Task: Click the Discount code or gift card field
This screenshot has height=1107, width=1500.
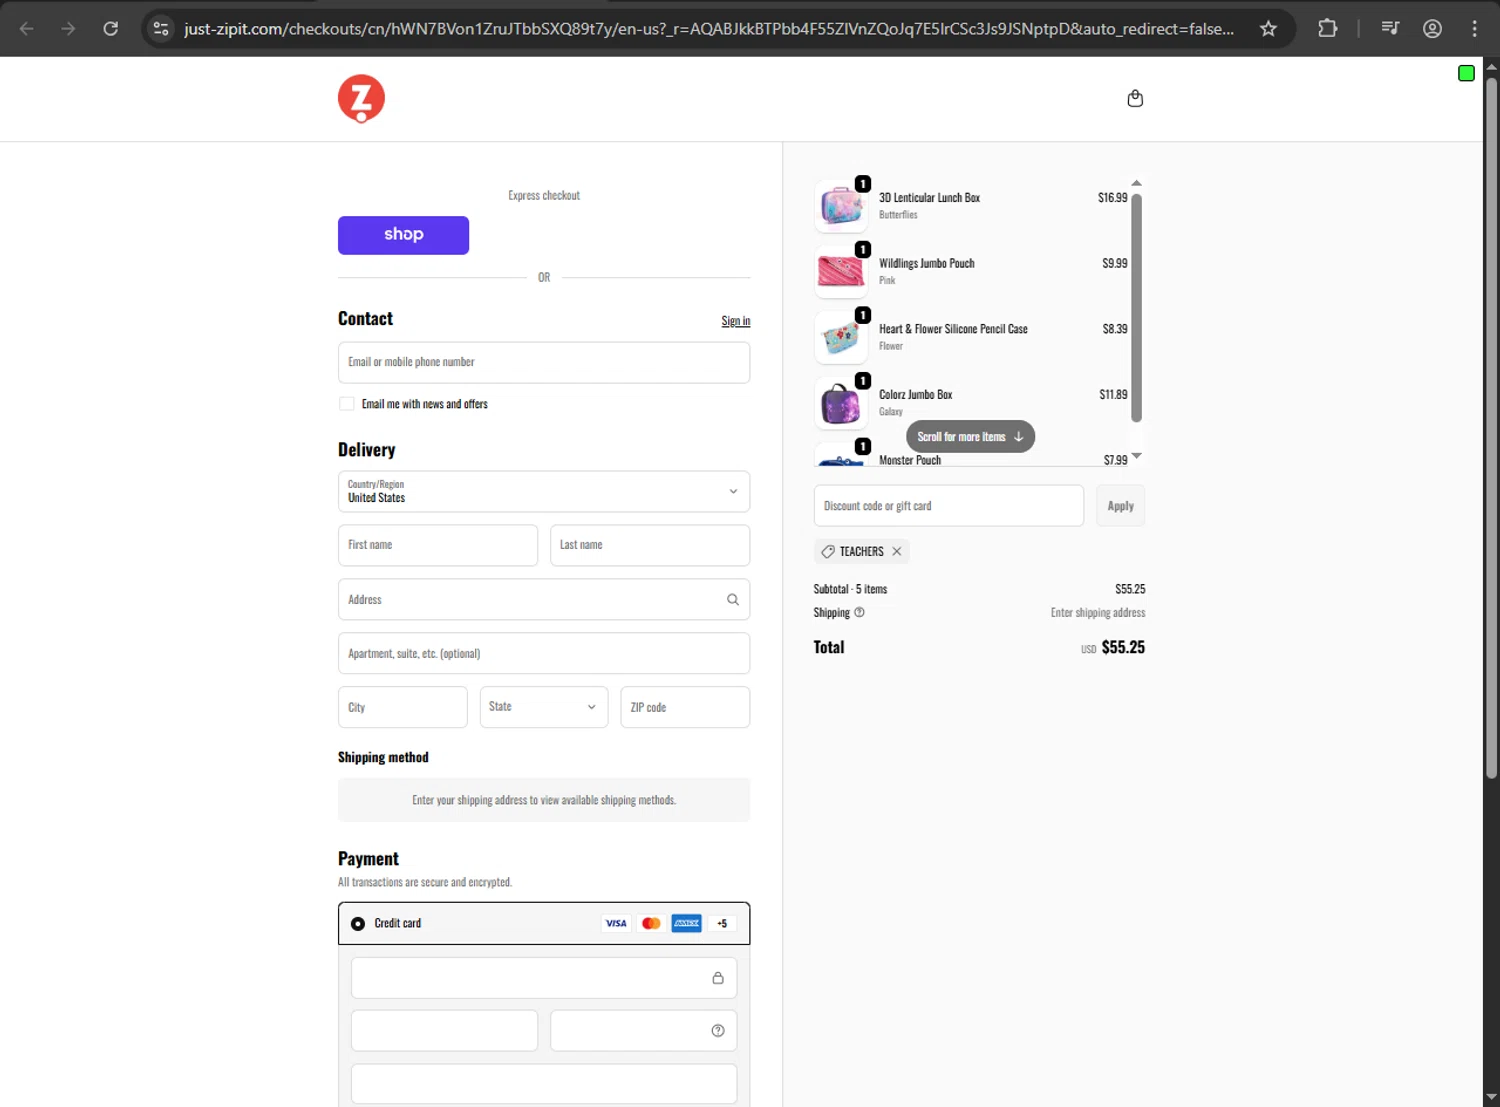Action: tap(949, 506)
